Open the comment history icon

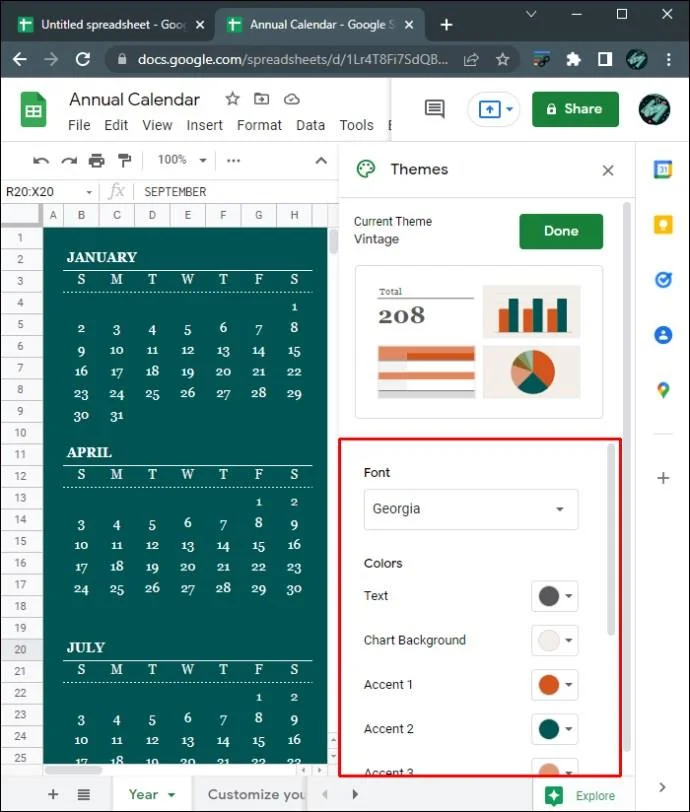point(435,109)
